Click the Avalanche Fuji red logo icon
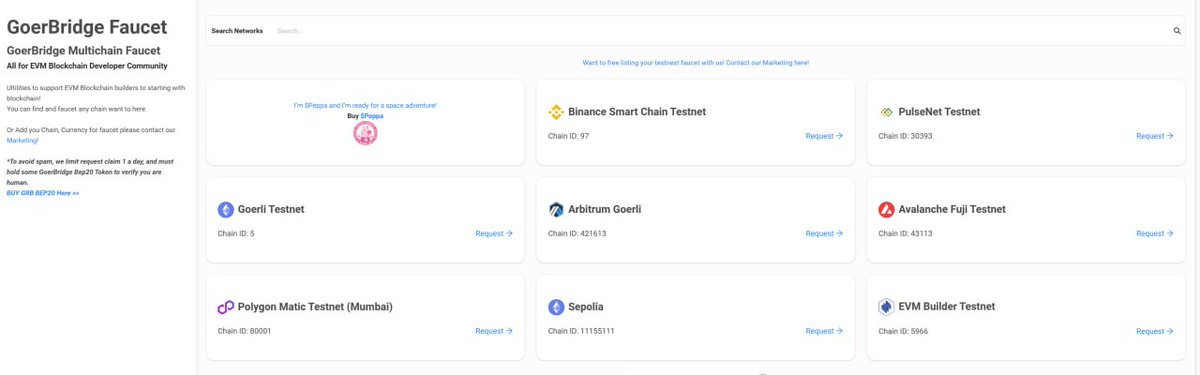The height and width of the screenshot is (375, 1200). 886,209
